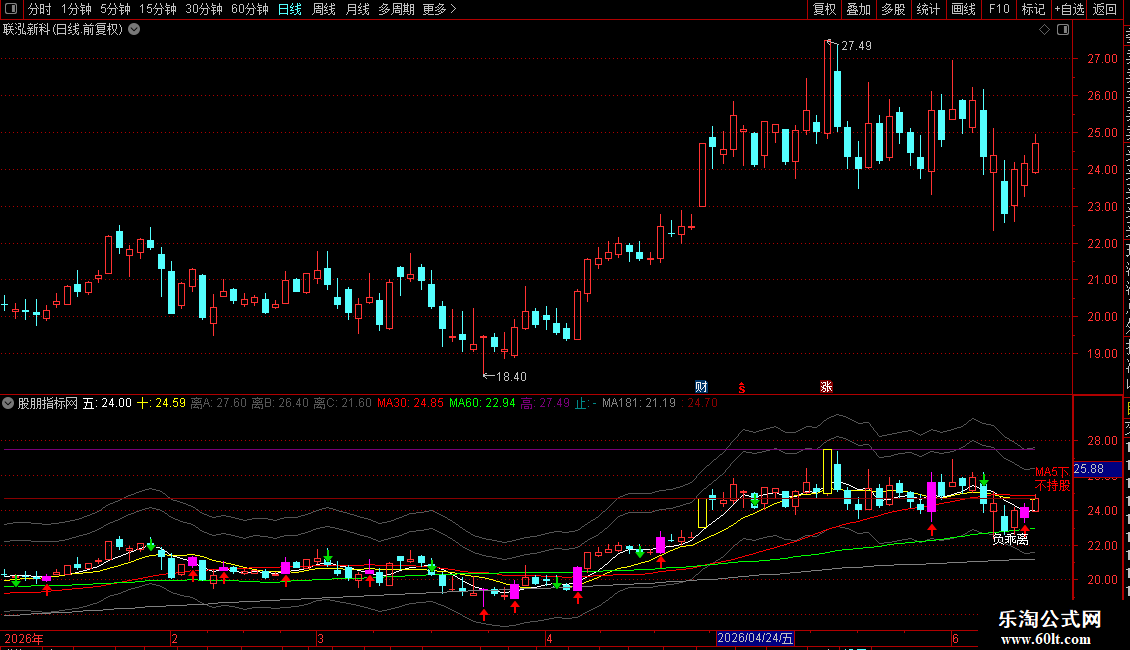The image size is (1130, 650).
Task: Click the 2026/04/24/五 date marker
Action: click(755, 638)
